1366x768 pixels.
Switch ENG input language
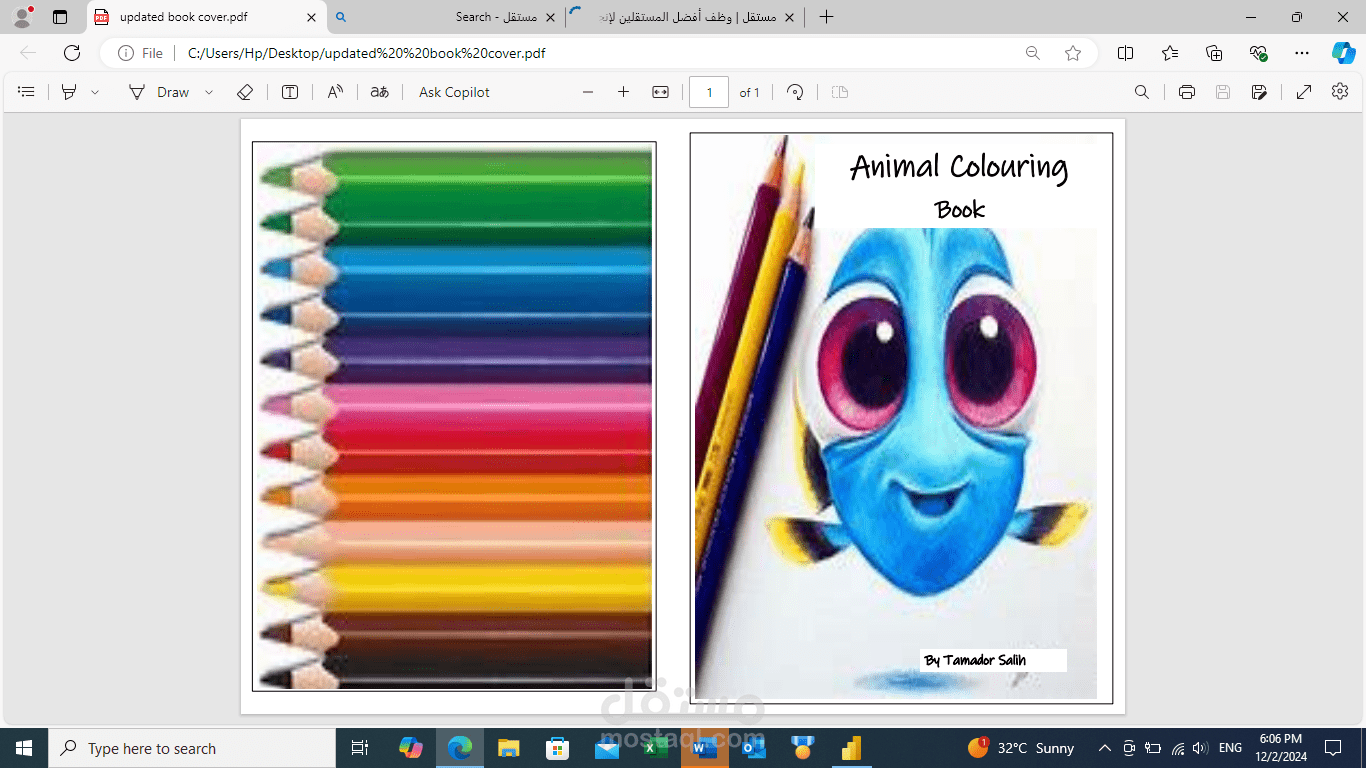click(1230, 748)
